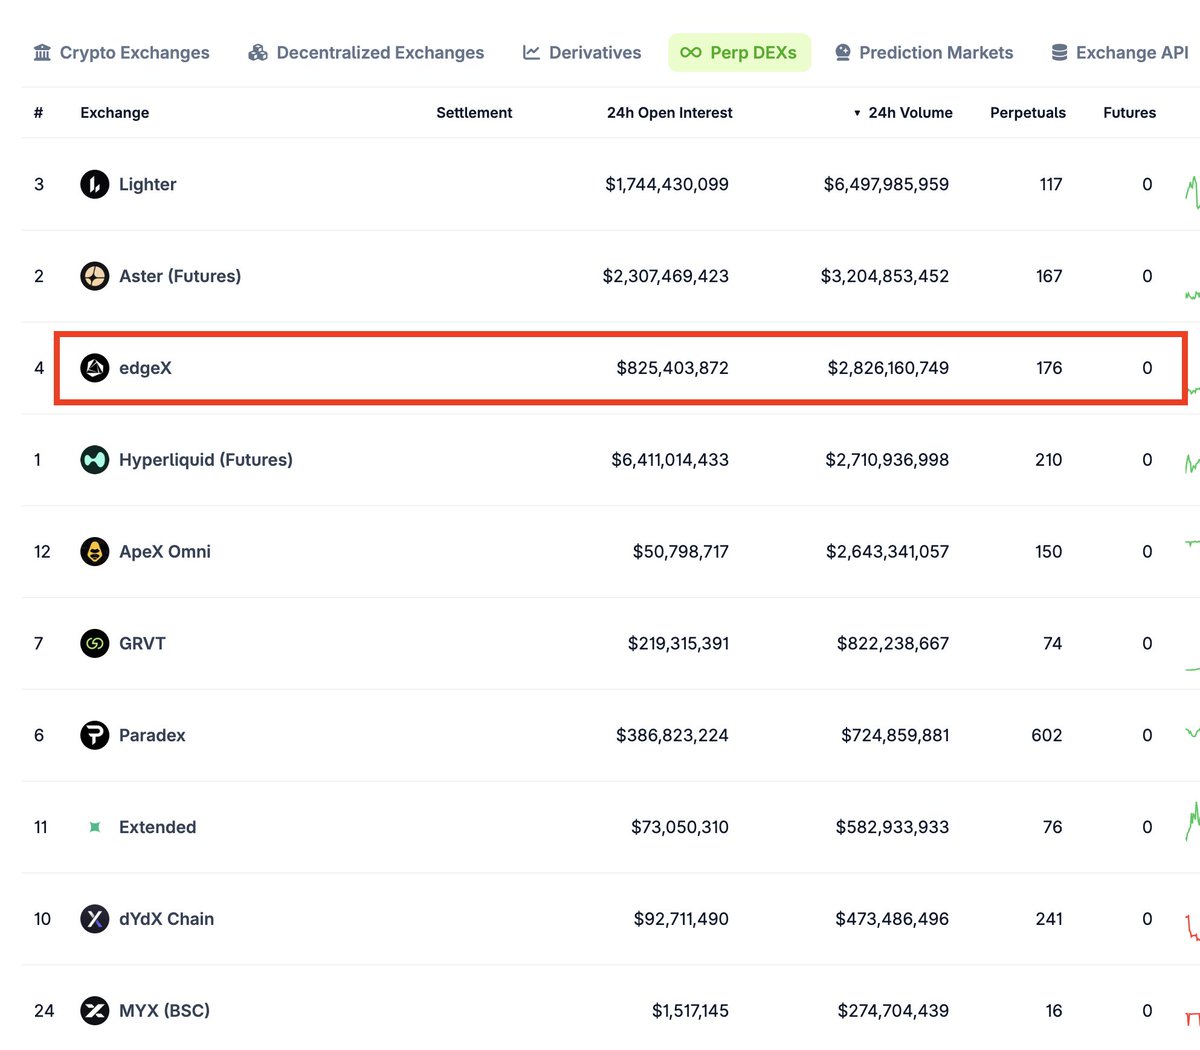Click edgeX 24h volume $2,826,160,749

tap(888, 368)
